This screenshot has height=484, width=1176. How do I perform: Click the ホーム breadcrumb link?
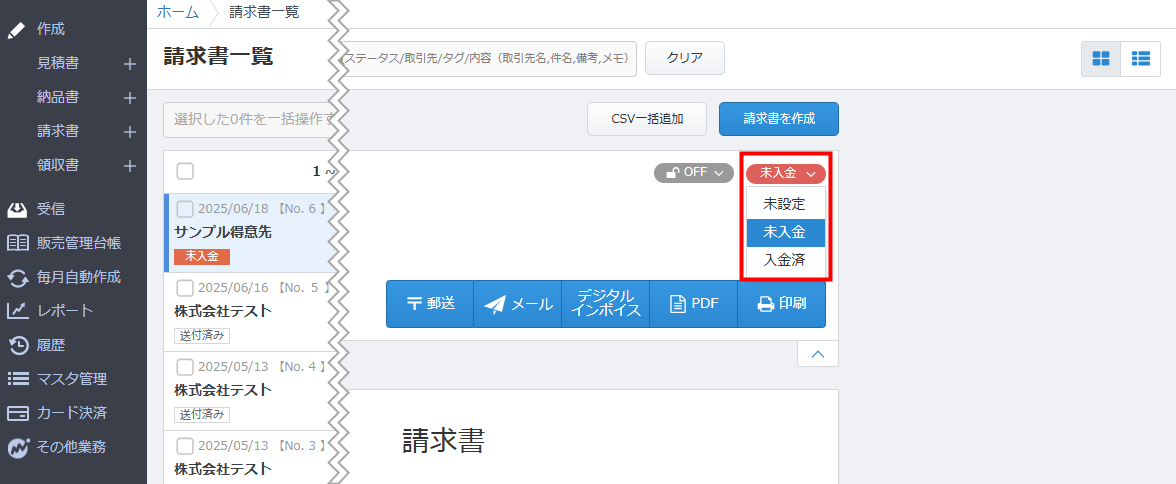click(x=177, y=13)
